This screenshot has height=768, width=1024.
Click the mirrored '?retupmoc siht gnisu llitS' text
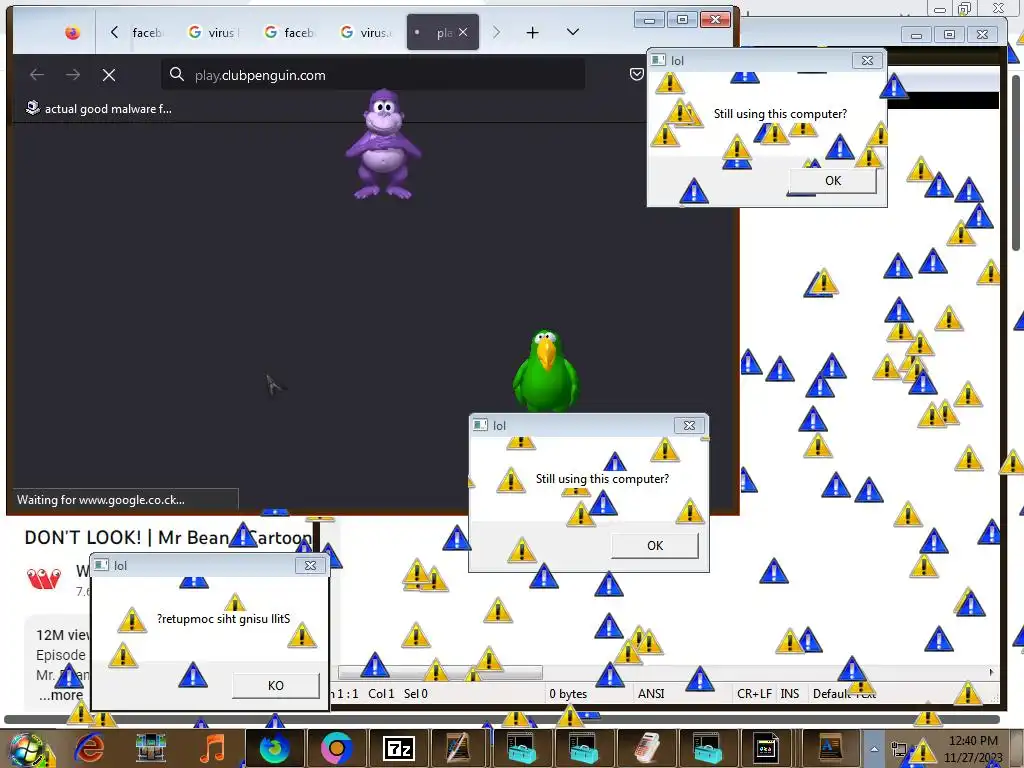tap(223, 619)
